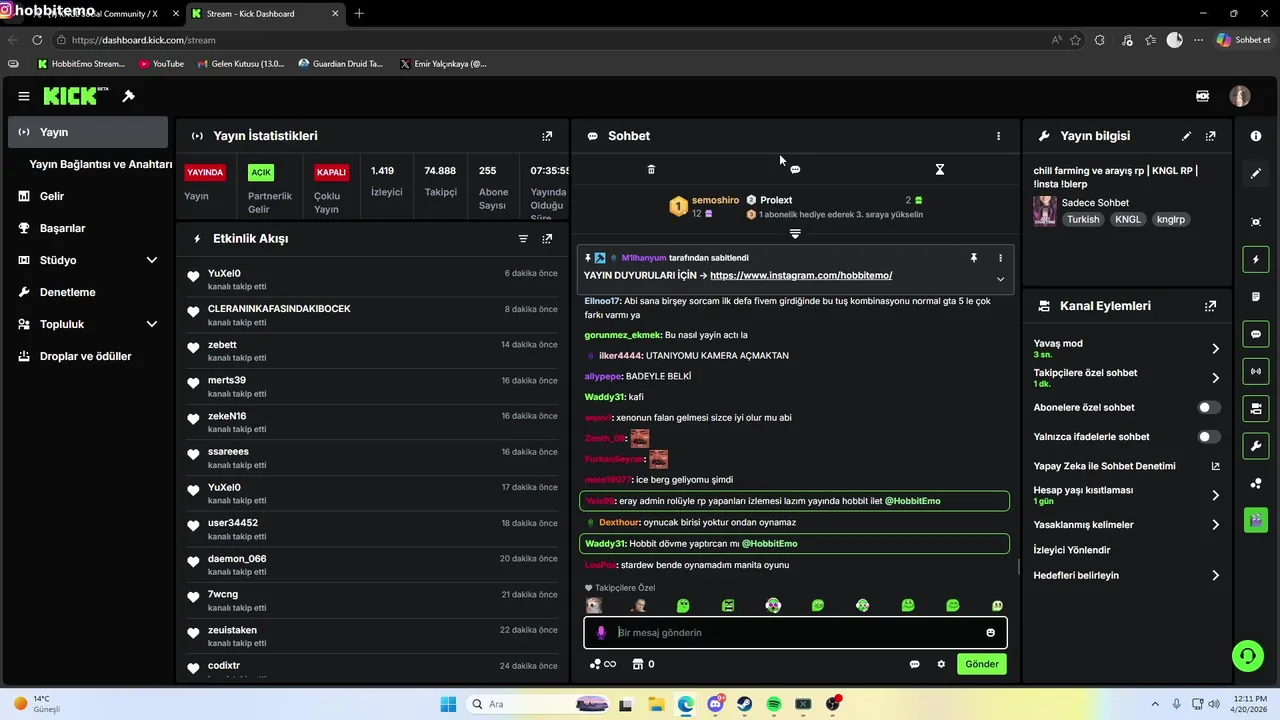Click the chat scrollbar handle

pyautogui.click(x=1019, y=567)
